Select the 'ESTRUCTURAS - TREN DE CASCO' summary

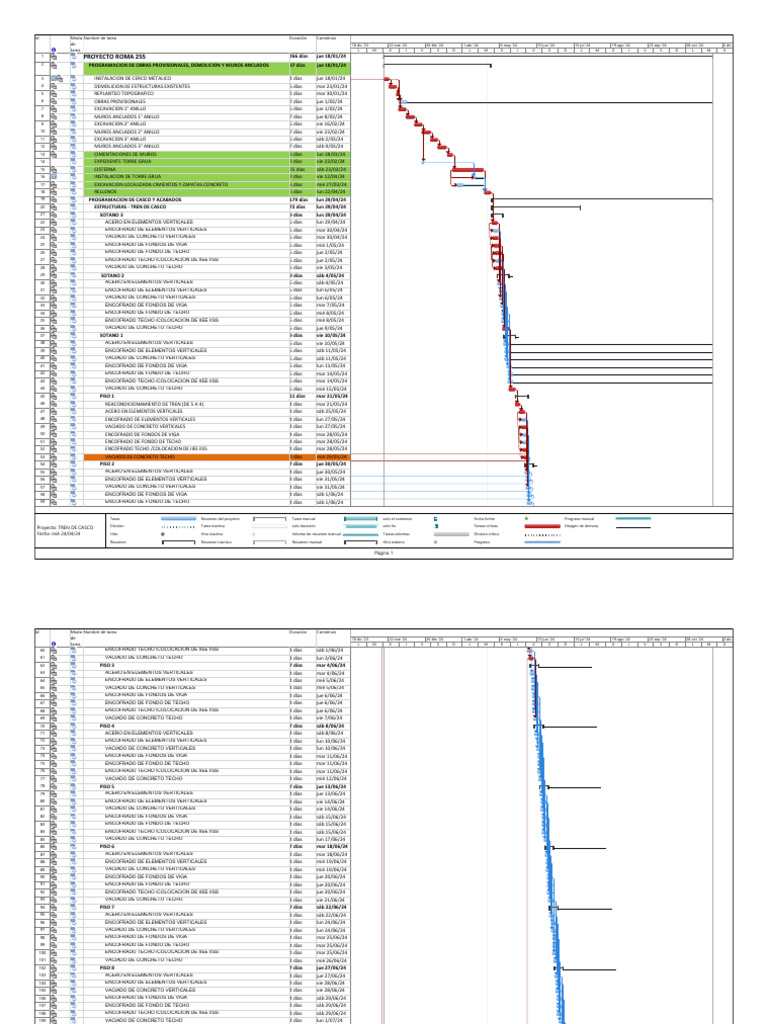tap(130, 207)
